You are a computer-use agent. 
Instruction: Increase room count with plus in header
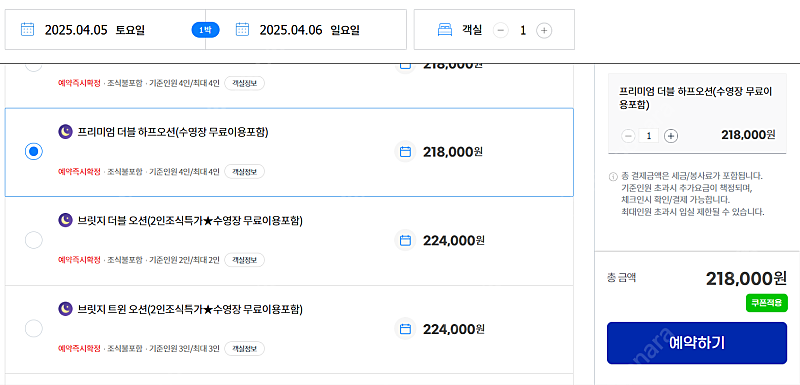[544, 31]
